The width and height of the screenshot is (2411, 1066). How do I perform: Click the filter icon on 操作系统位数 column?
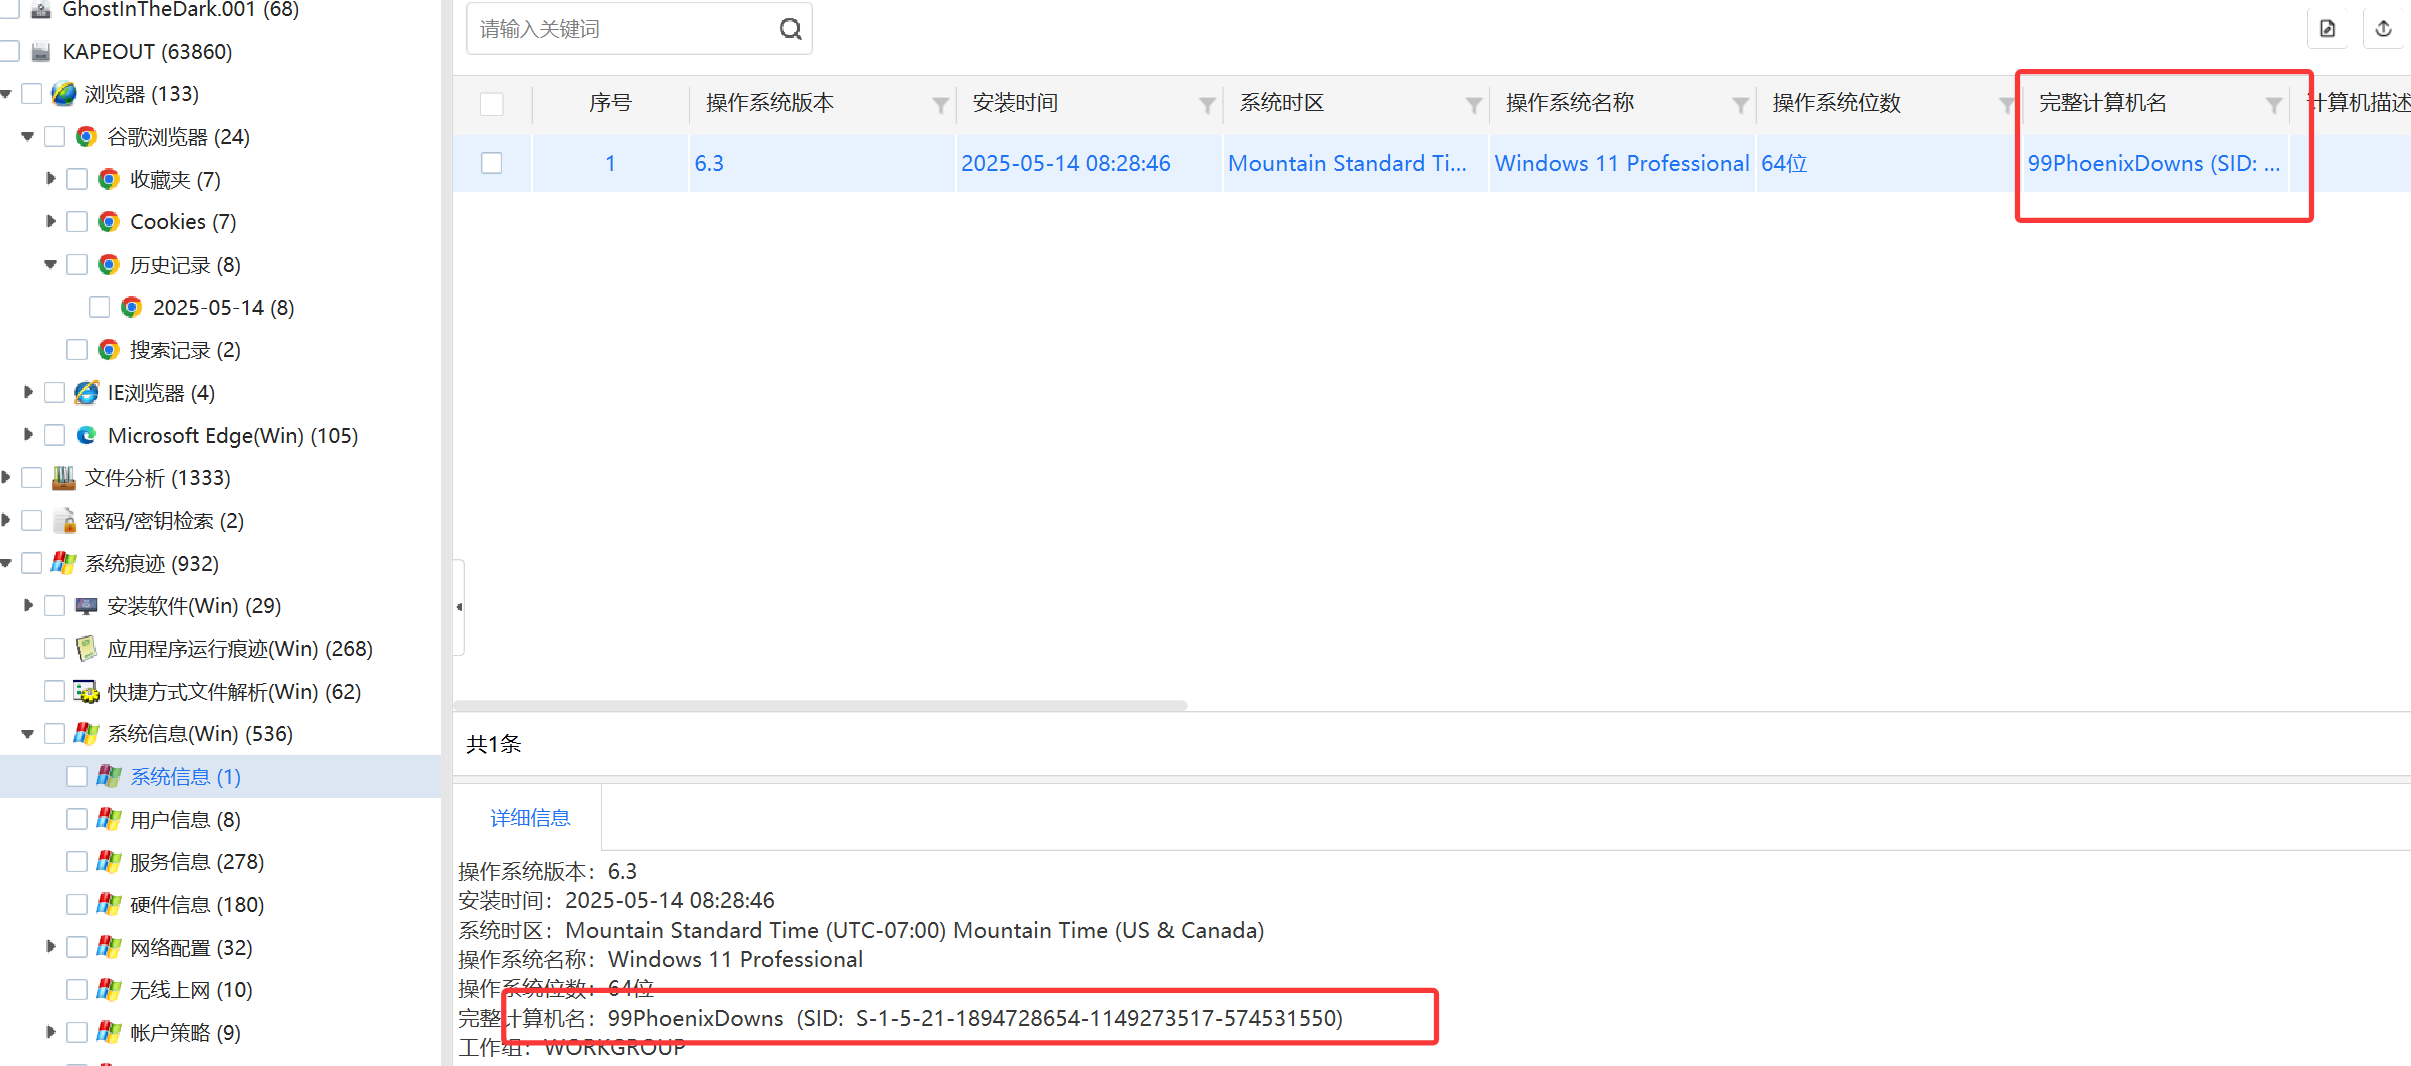[x=2006, y=105]
